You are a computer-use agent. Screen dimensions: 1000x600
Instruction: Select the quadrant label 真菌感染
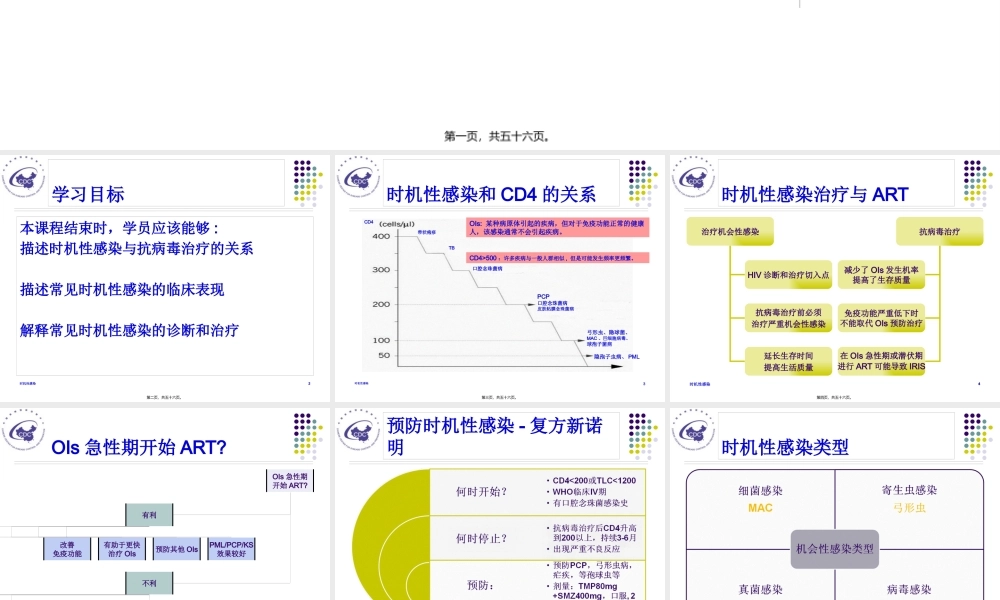coord(760,590)
